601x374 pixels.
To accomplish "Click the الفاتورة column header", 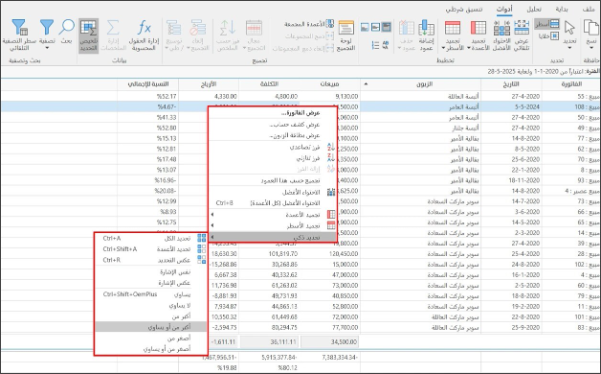I will point(571,84).
